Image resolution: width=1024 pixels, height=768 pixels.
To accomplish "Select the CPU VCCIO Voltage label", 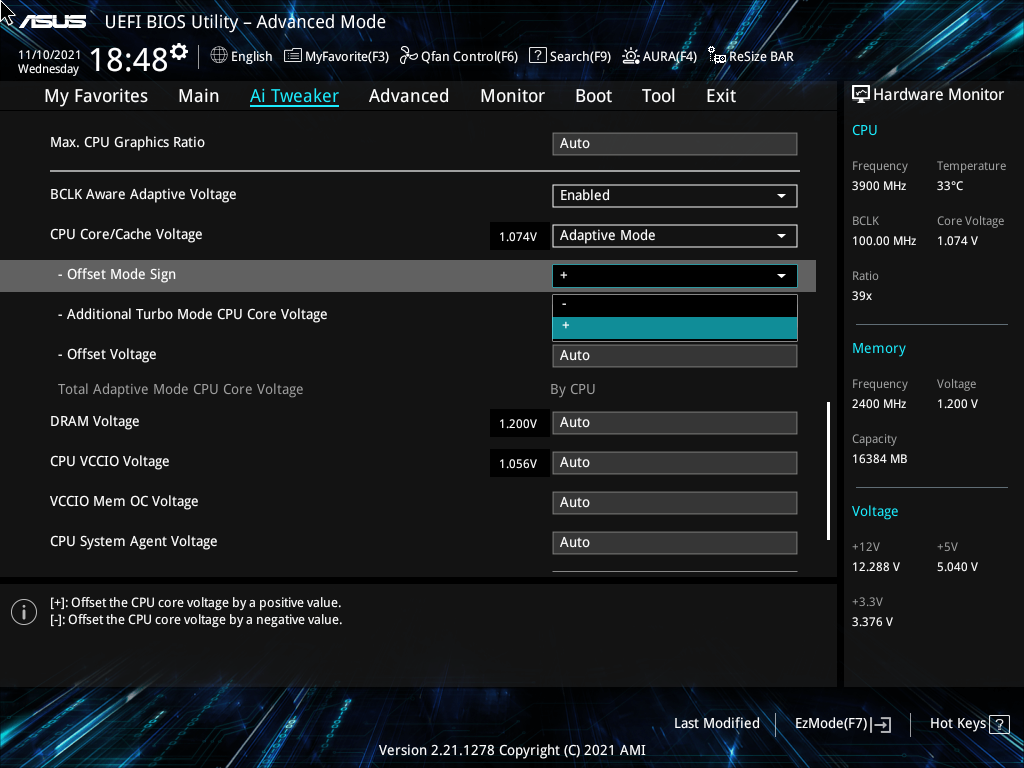I will coord(110,461).
